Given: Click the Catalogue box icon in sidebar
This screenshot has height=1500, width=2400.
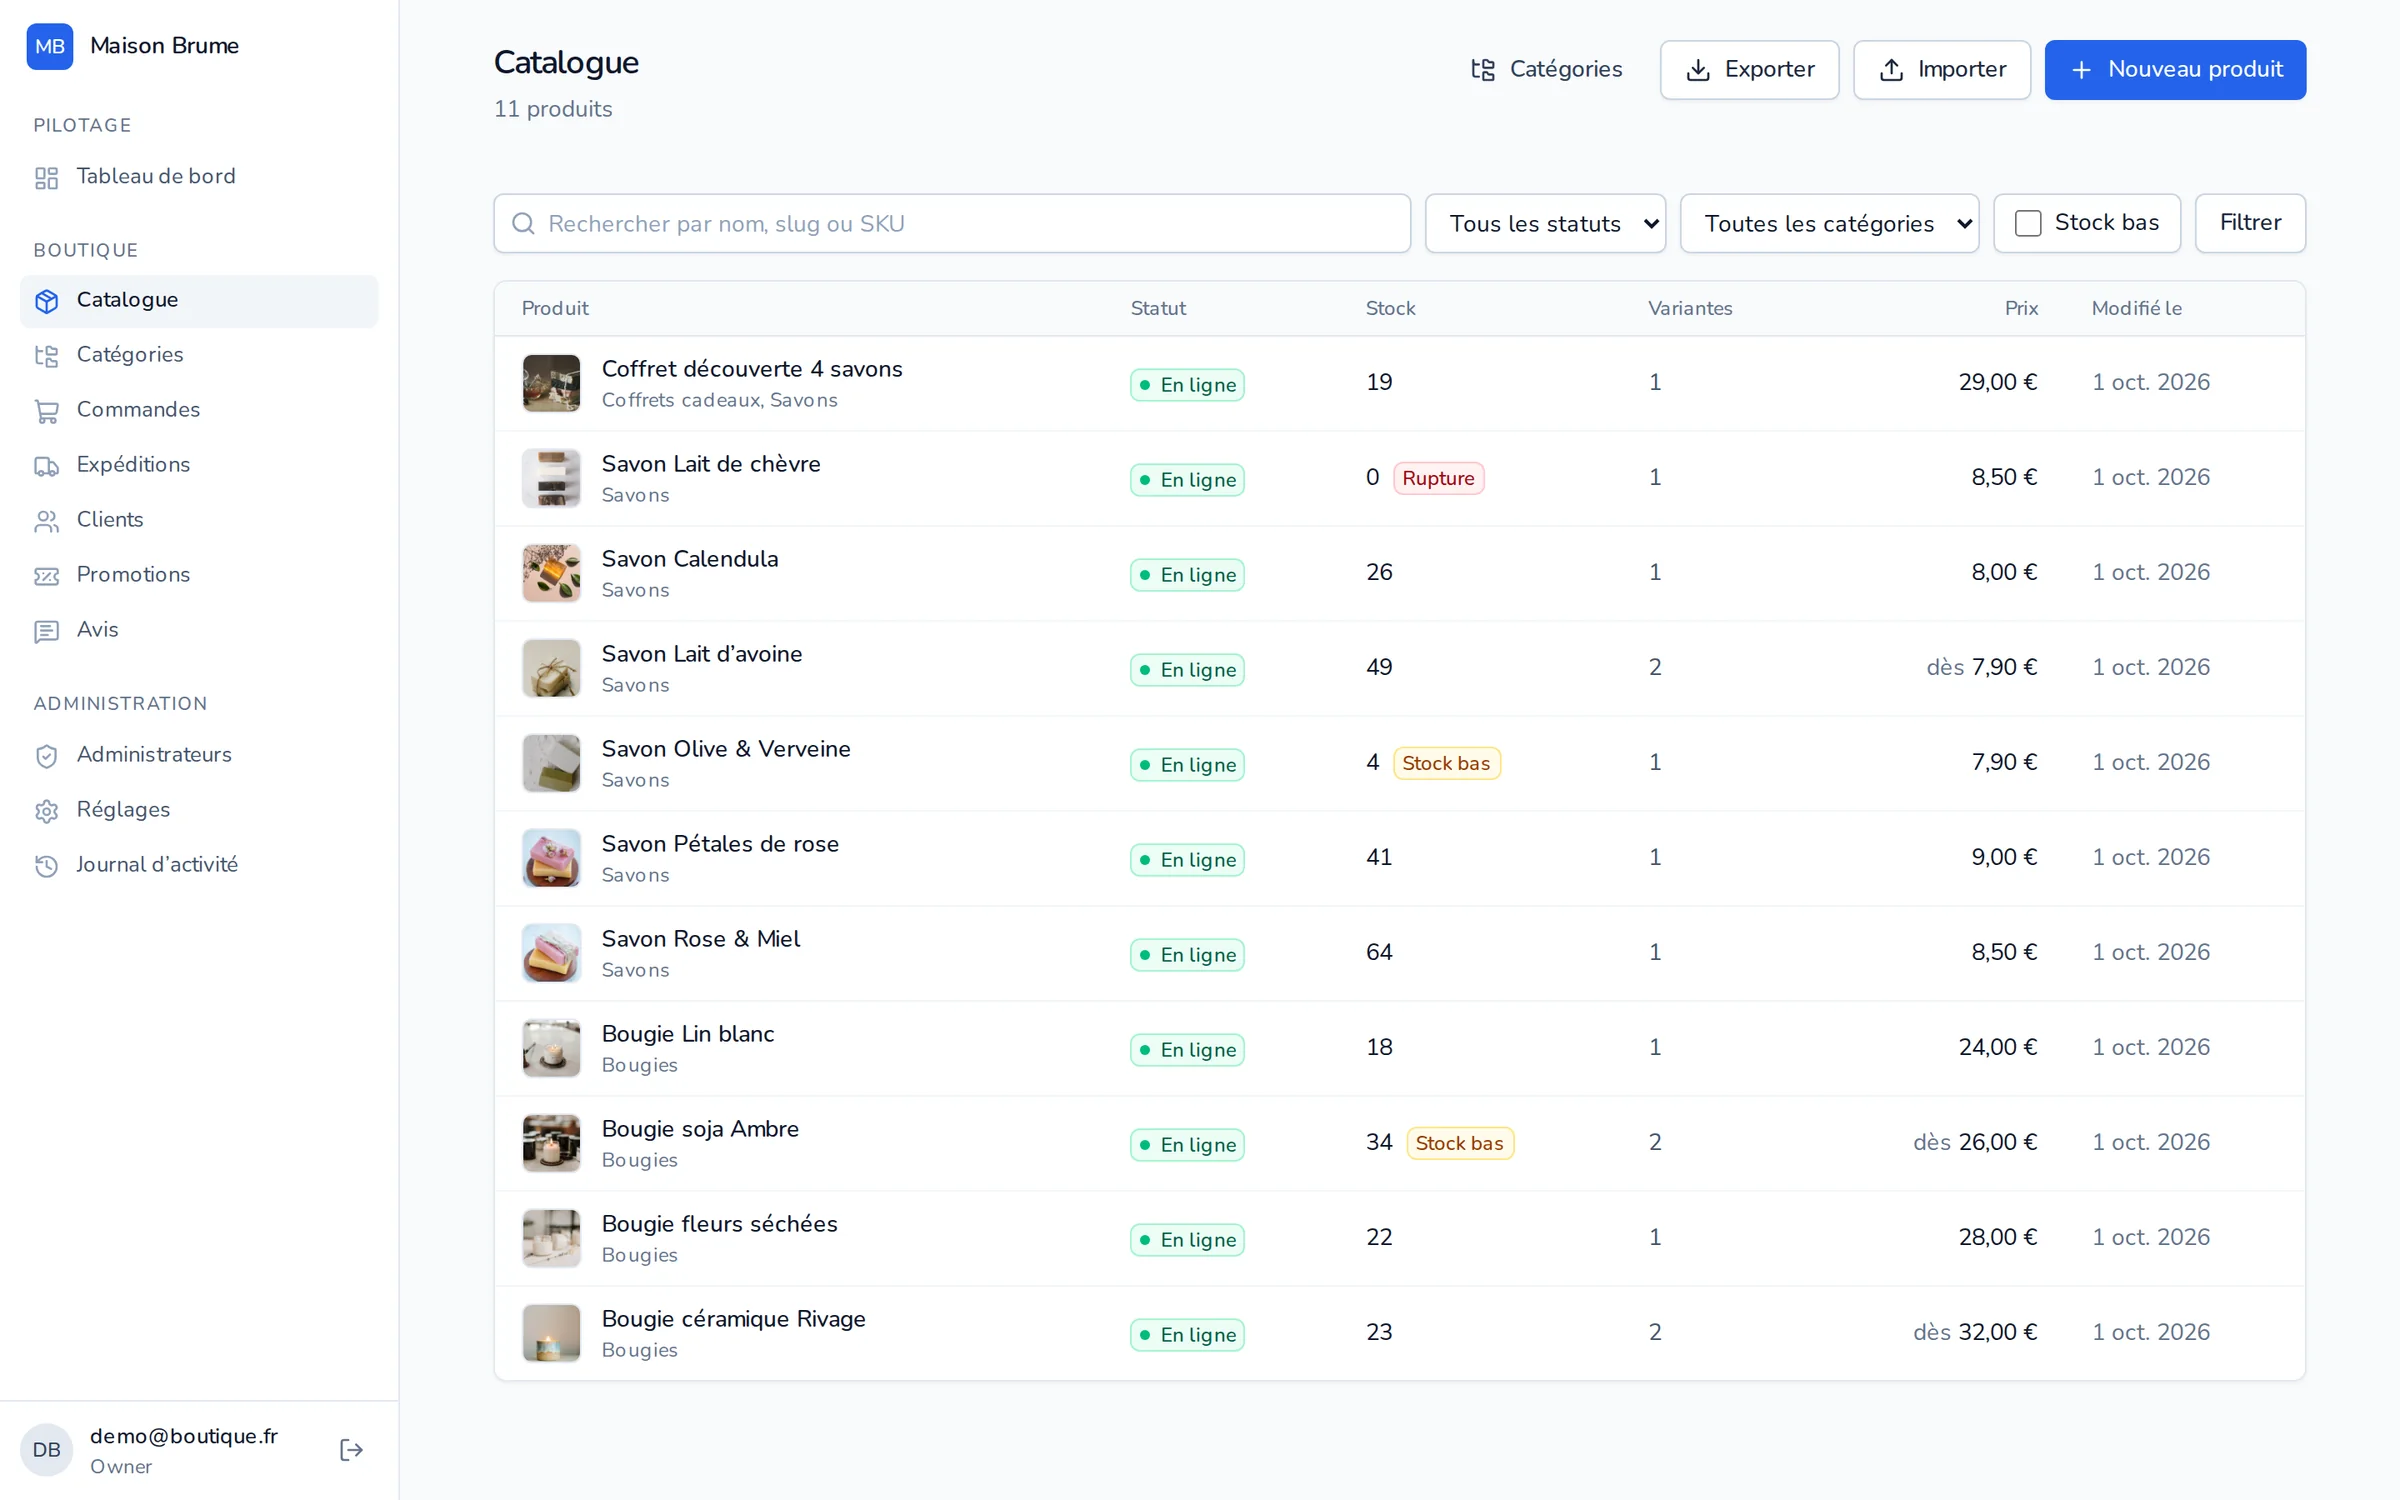Looking at the screenshot, I should point(47,301).
